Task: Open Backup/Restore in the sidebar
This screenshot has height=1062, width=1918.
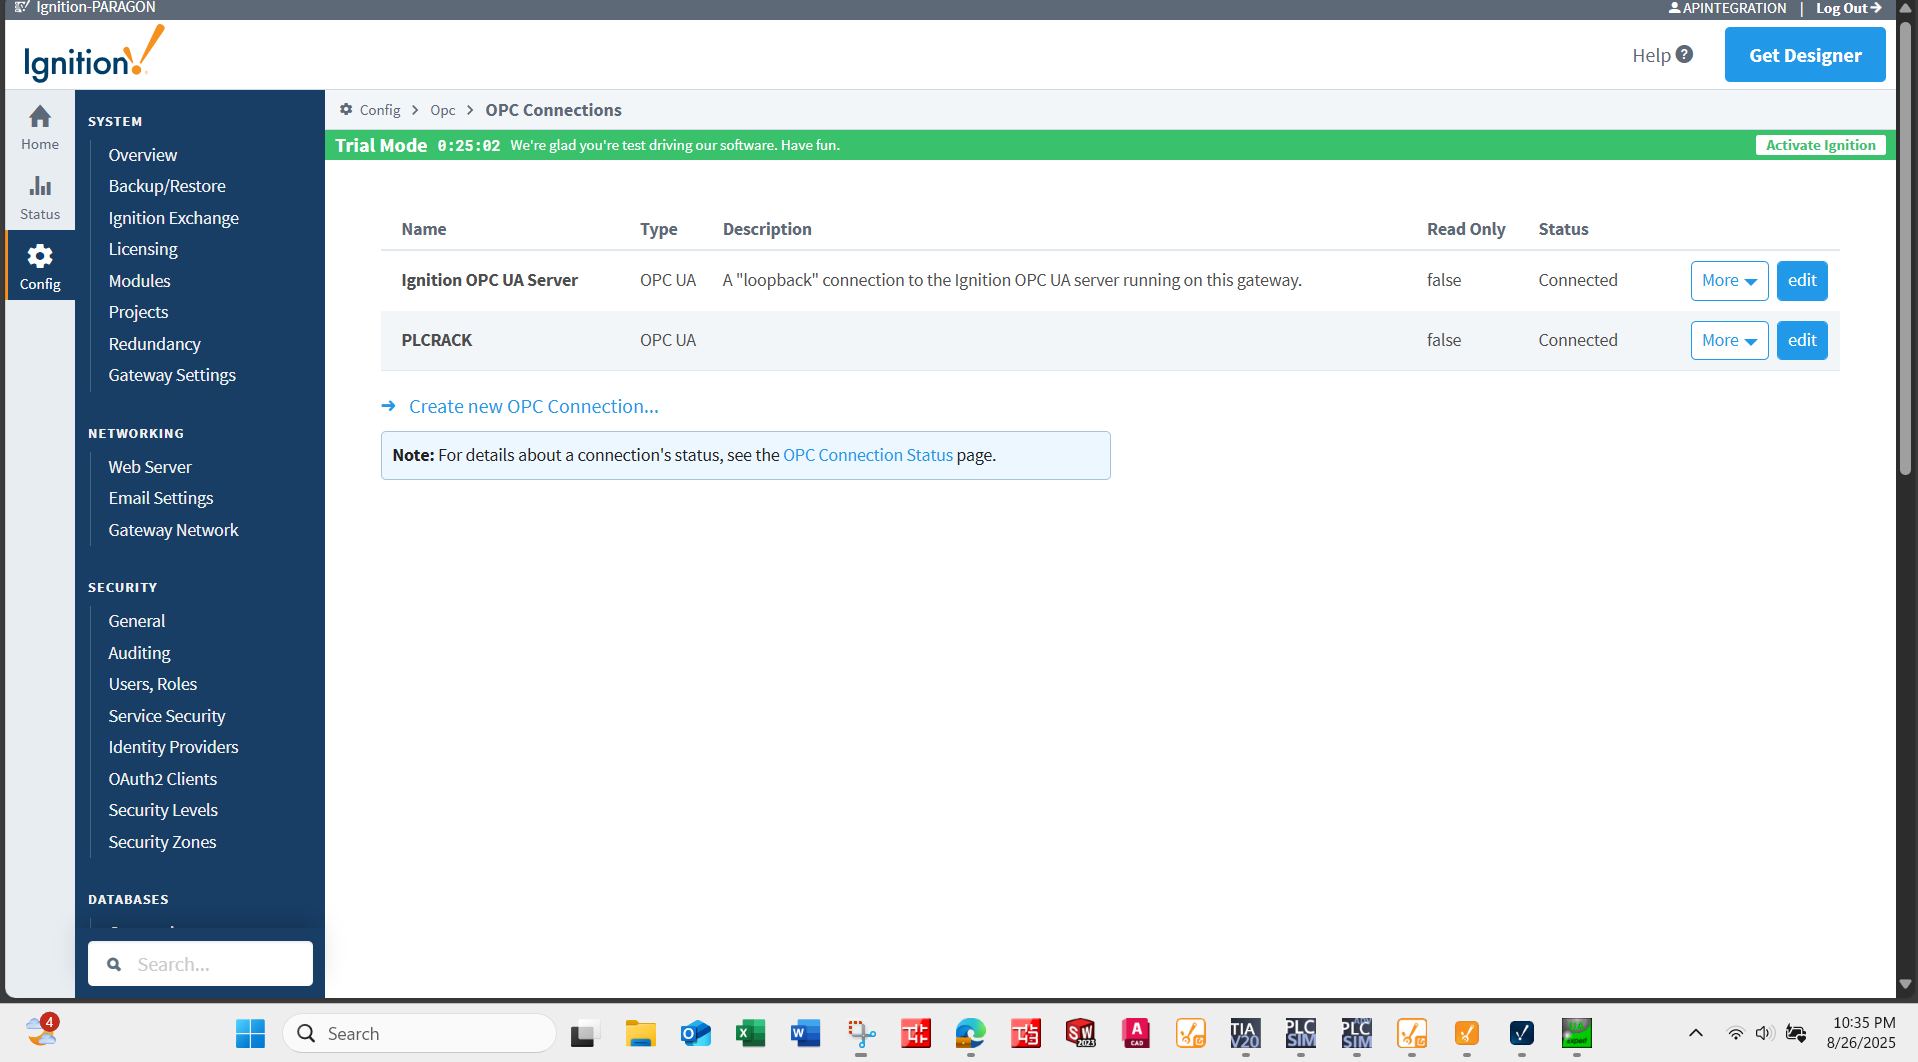Action: (167, 186)
